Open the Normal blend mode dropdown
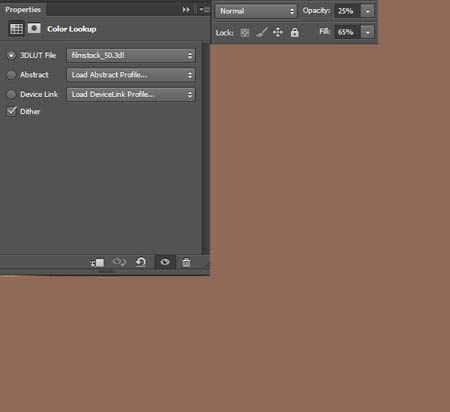 pos(256,11)
